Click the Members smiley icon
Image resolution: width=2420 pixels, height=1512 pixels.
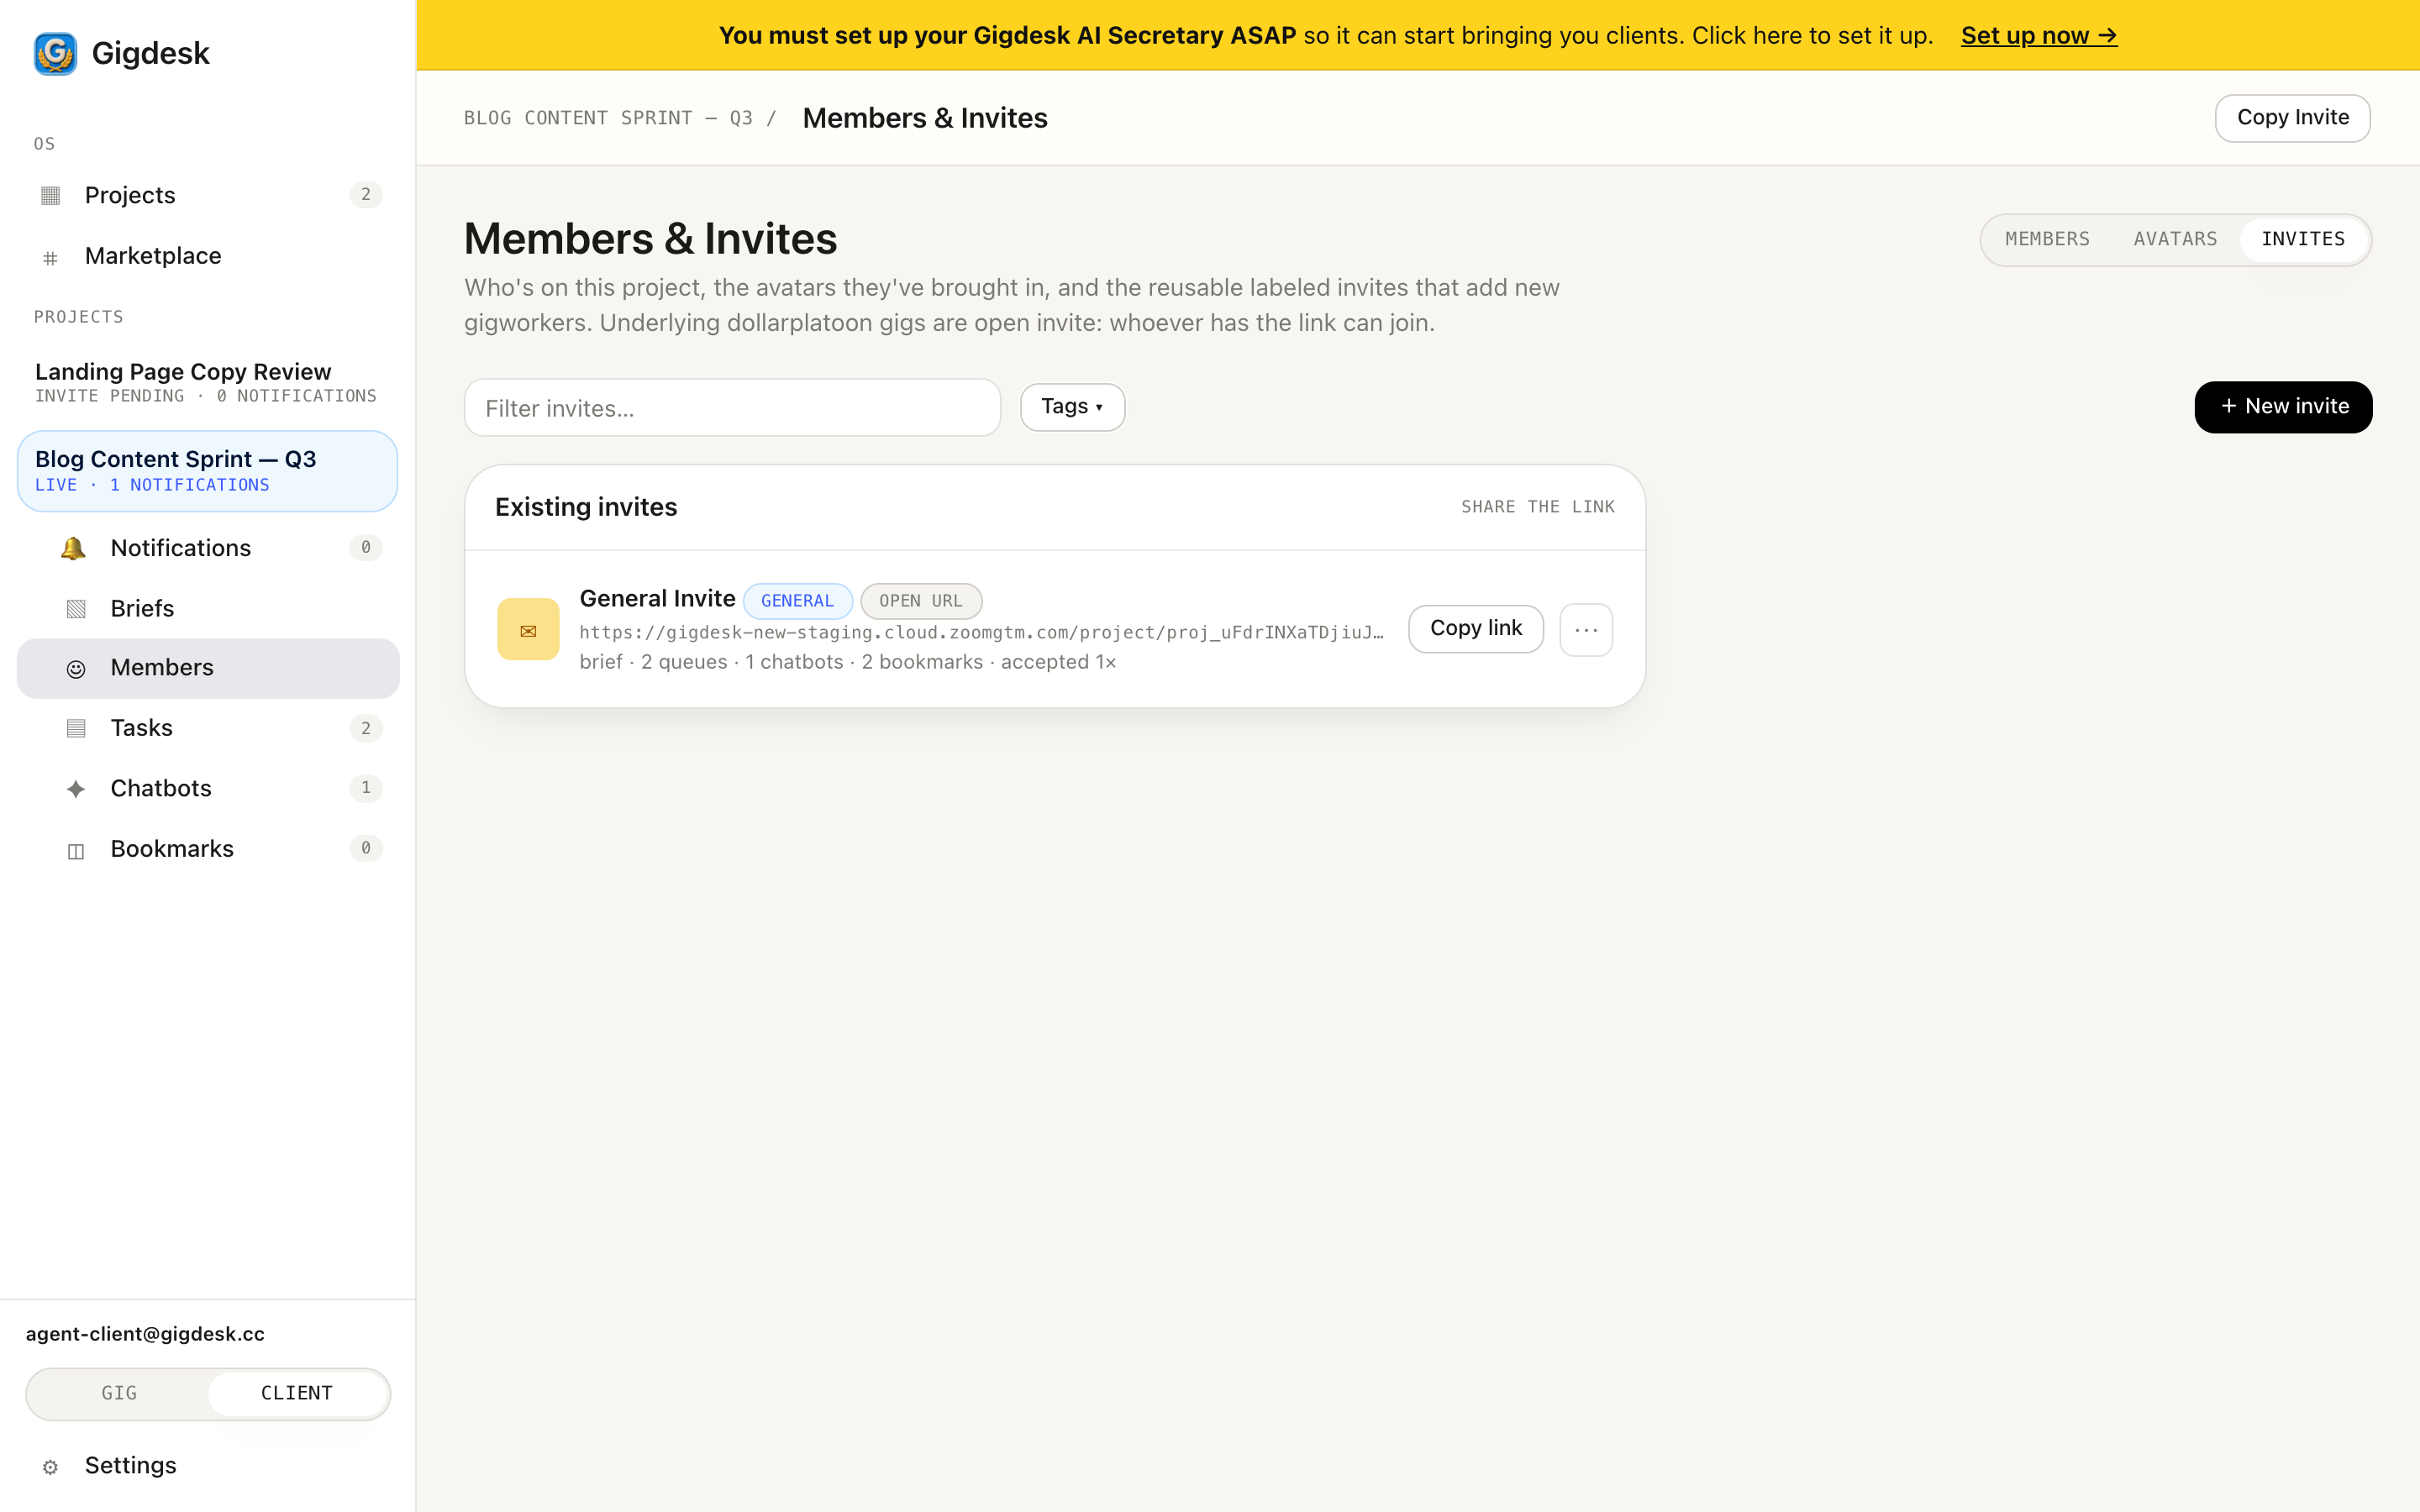(x=76, y=669)
